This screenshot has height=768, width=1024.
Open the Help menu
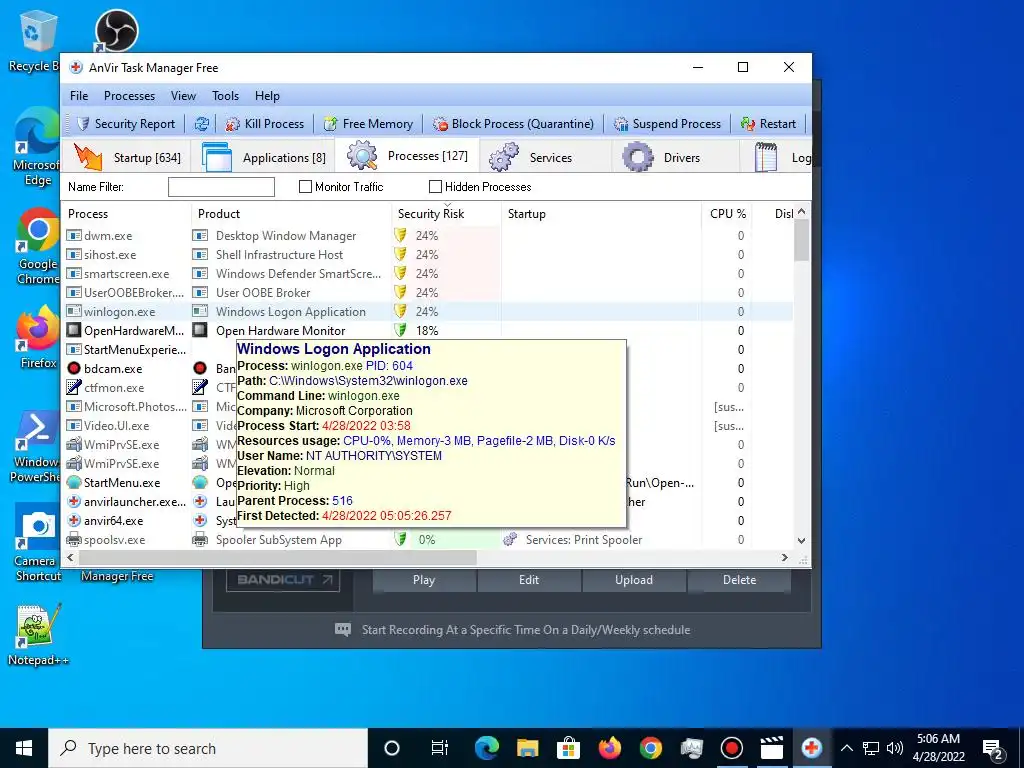pos(267,95)
